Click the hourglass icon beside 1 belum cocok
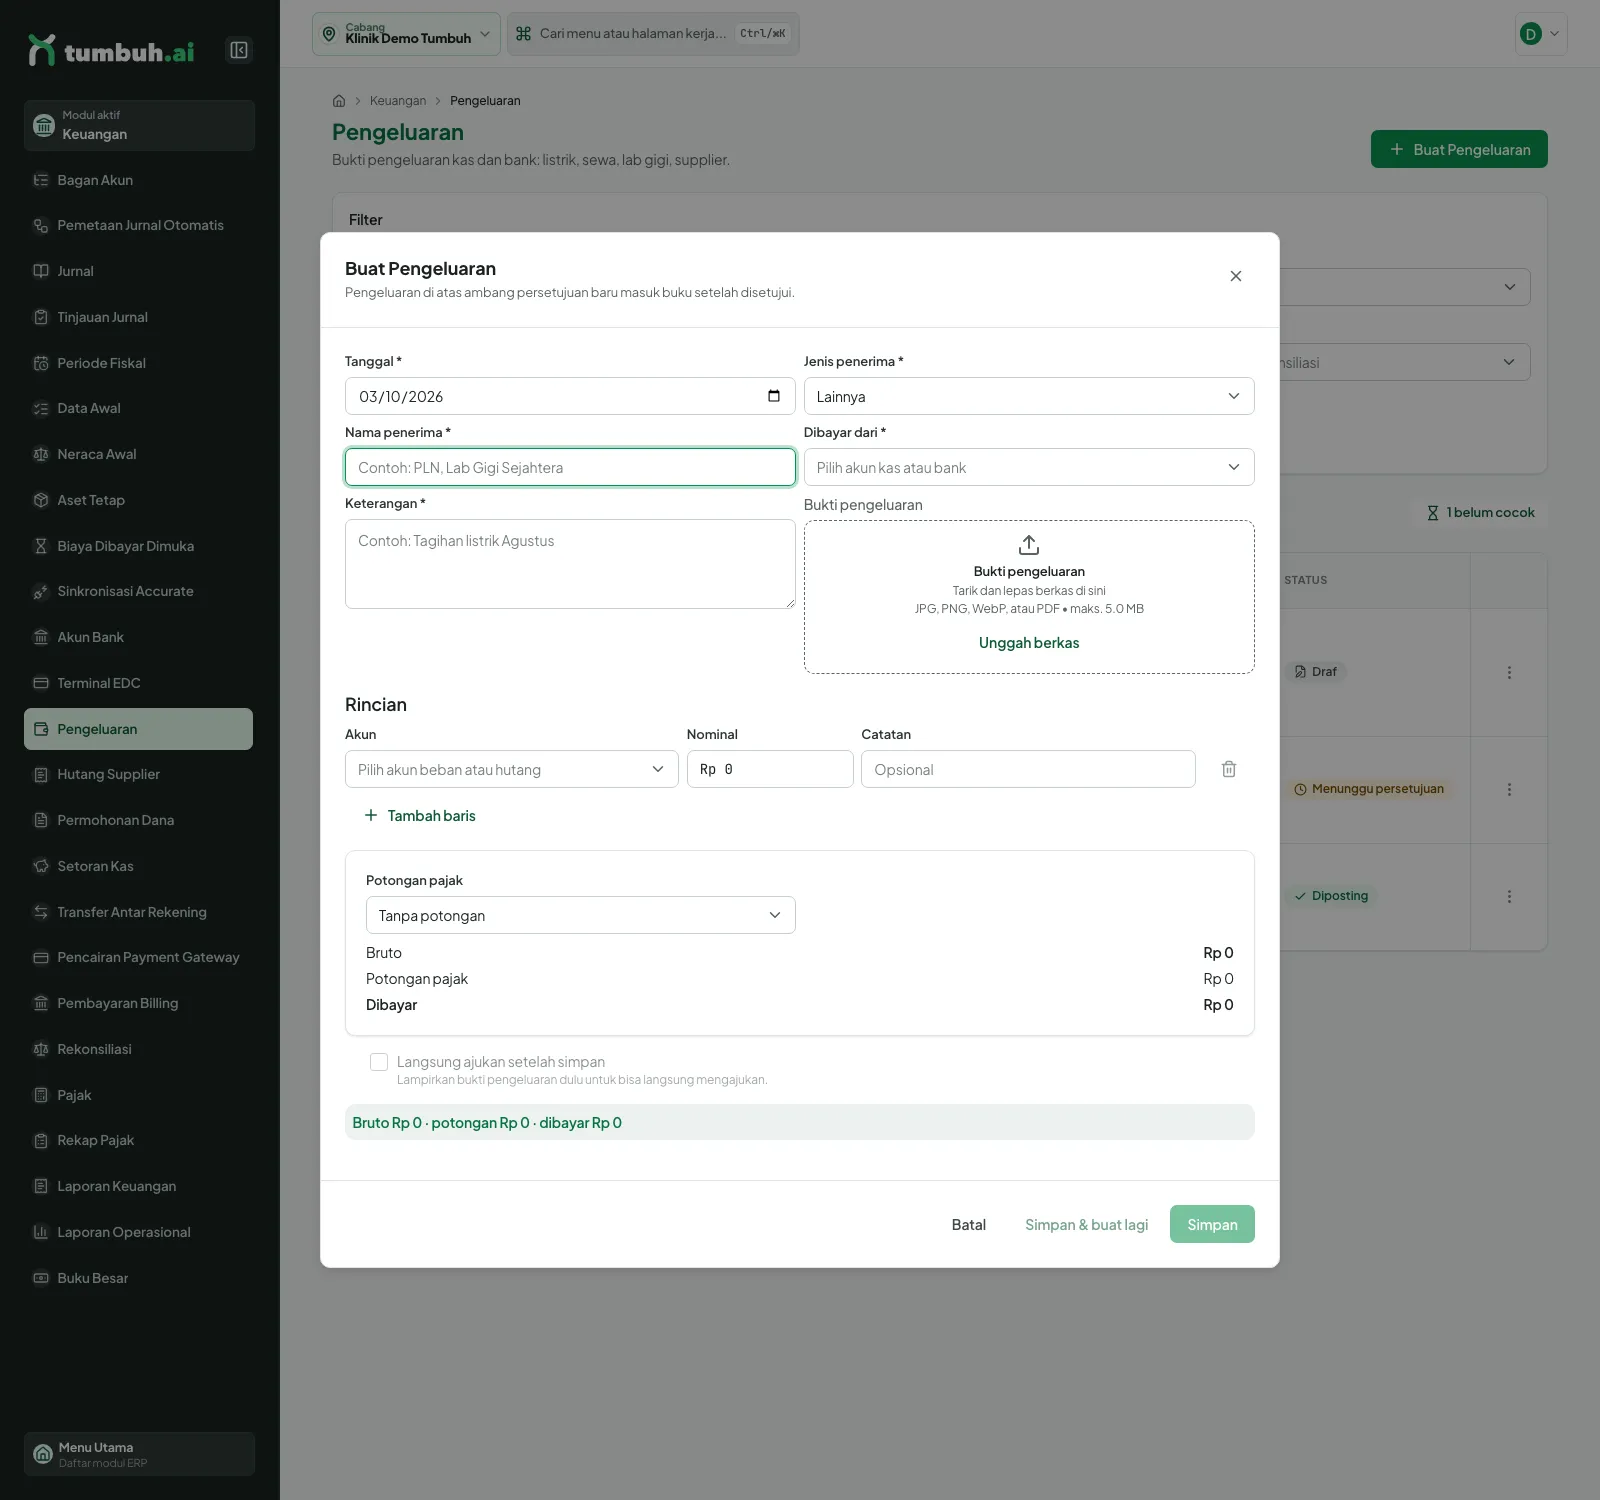Viewport: 1600px width, 1500px height. pyautogui.click(x=1433, y=513)
